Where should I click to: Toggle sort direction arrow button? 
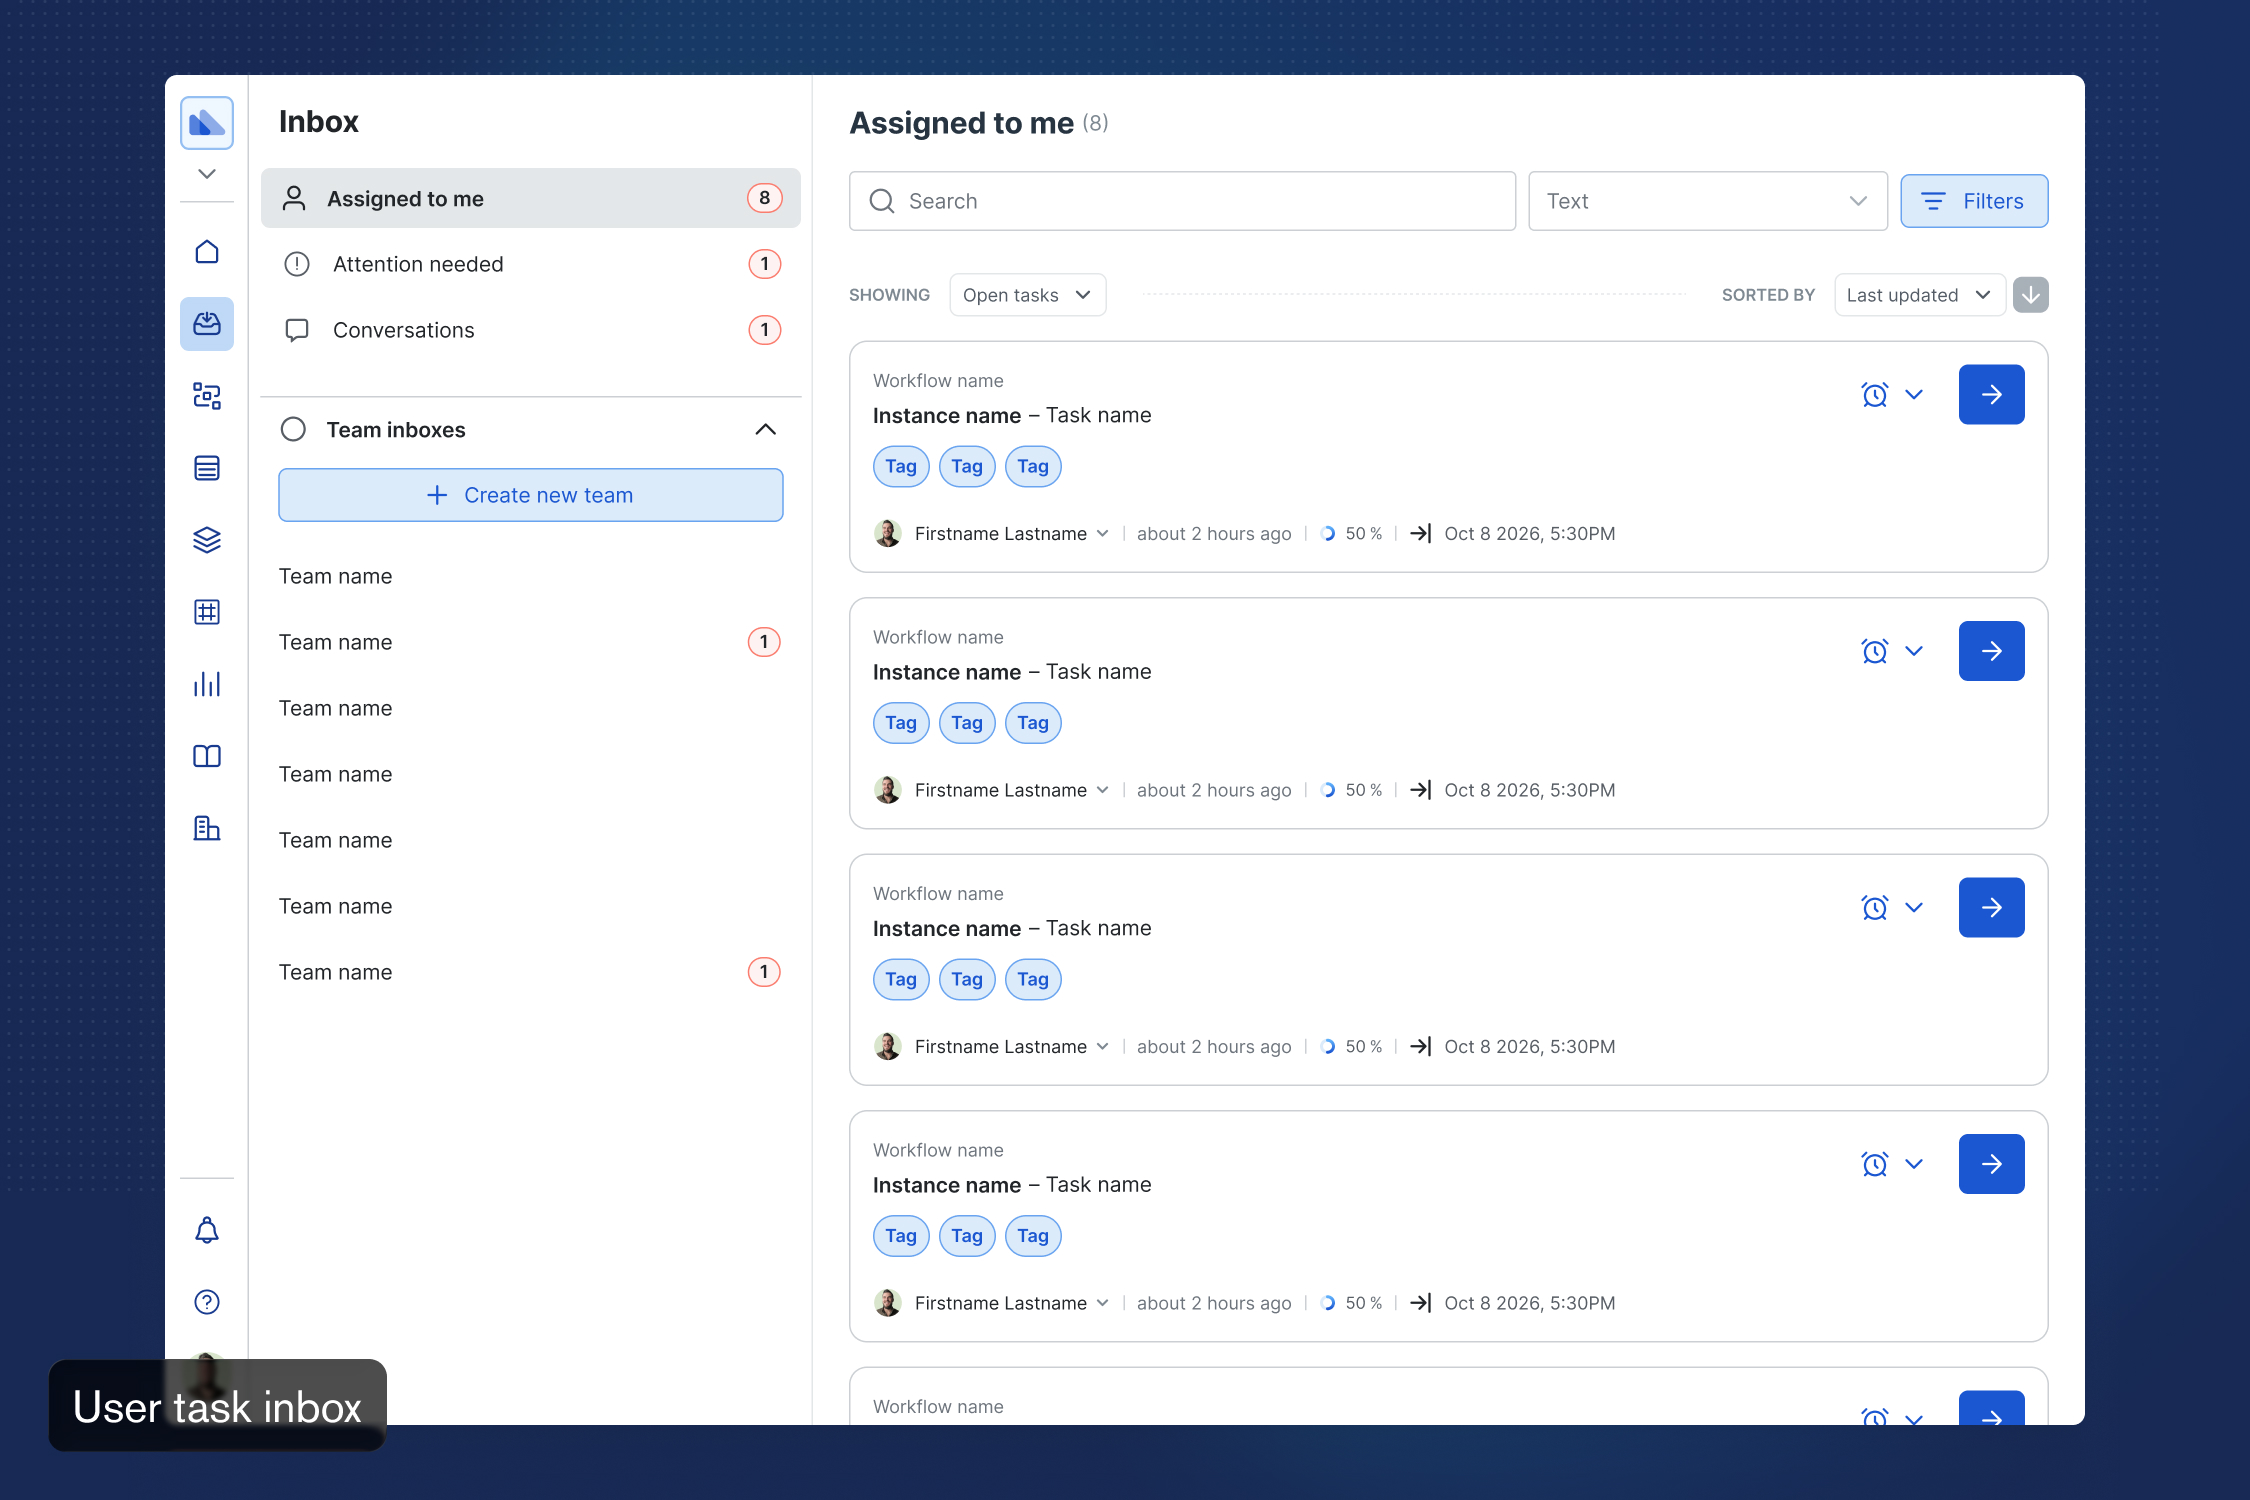pos(2031,295)
